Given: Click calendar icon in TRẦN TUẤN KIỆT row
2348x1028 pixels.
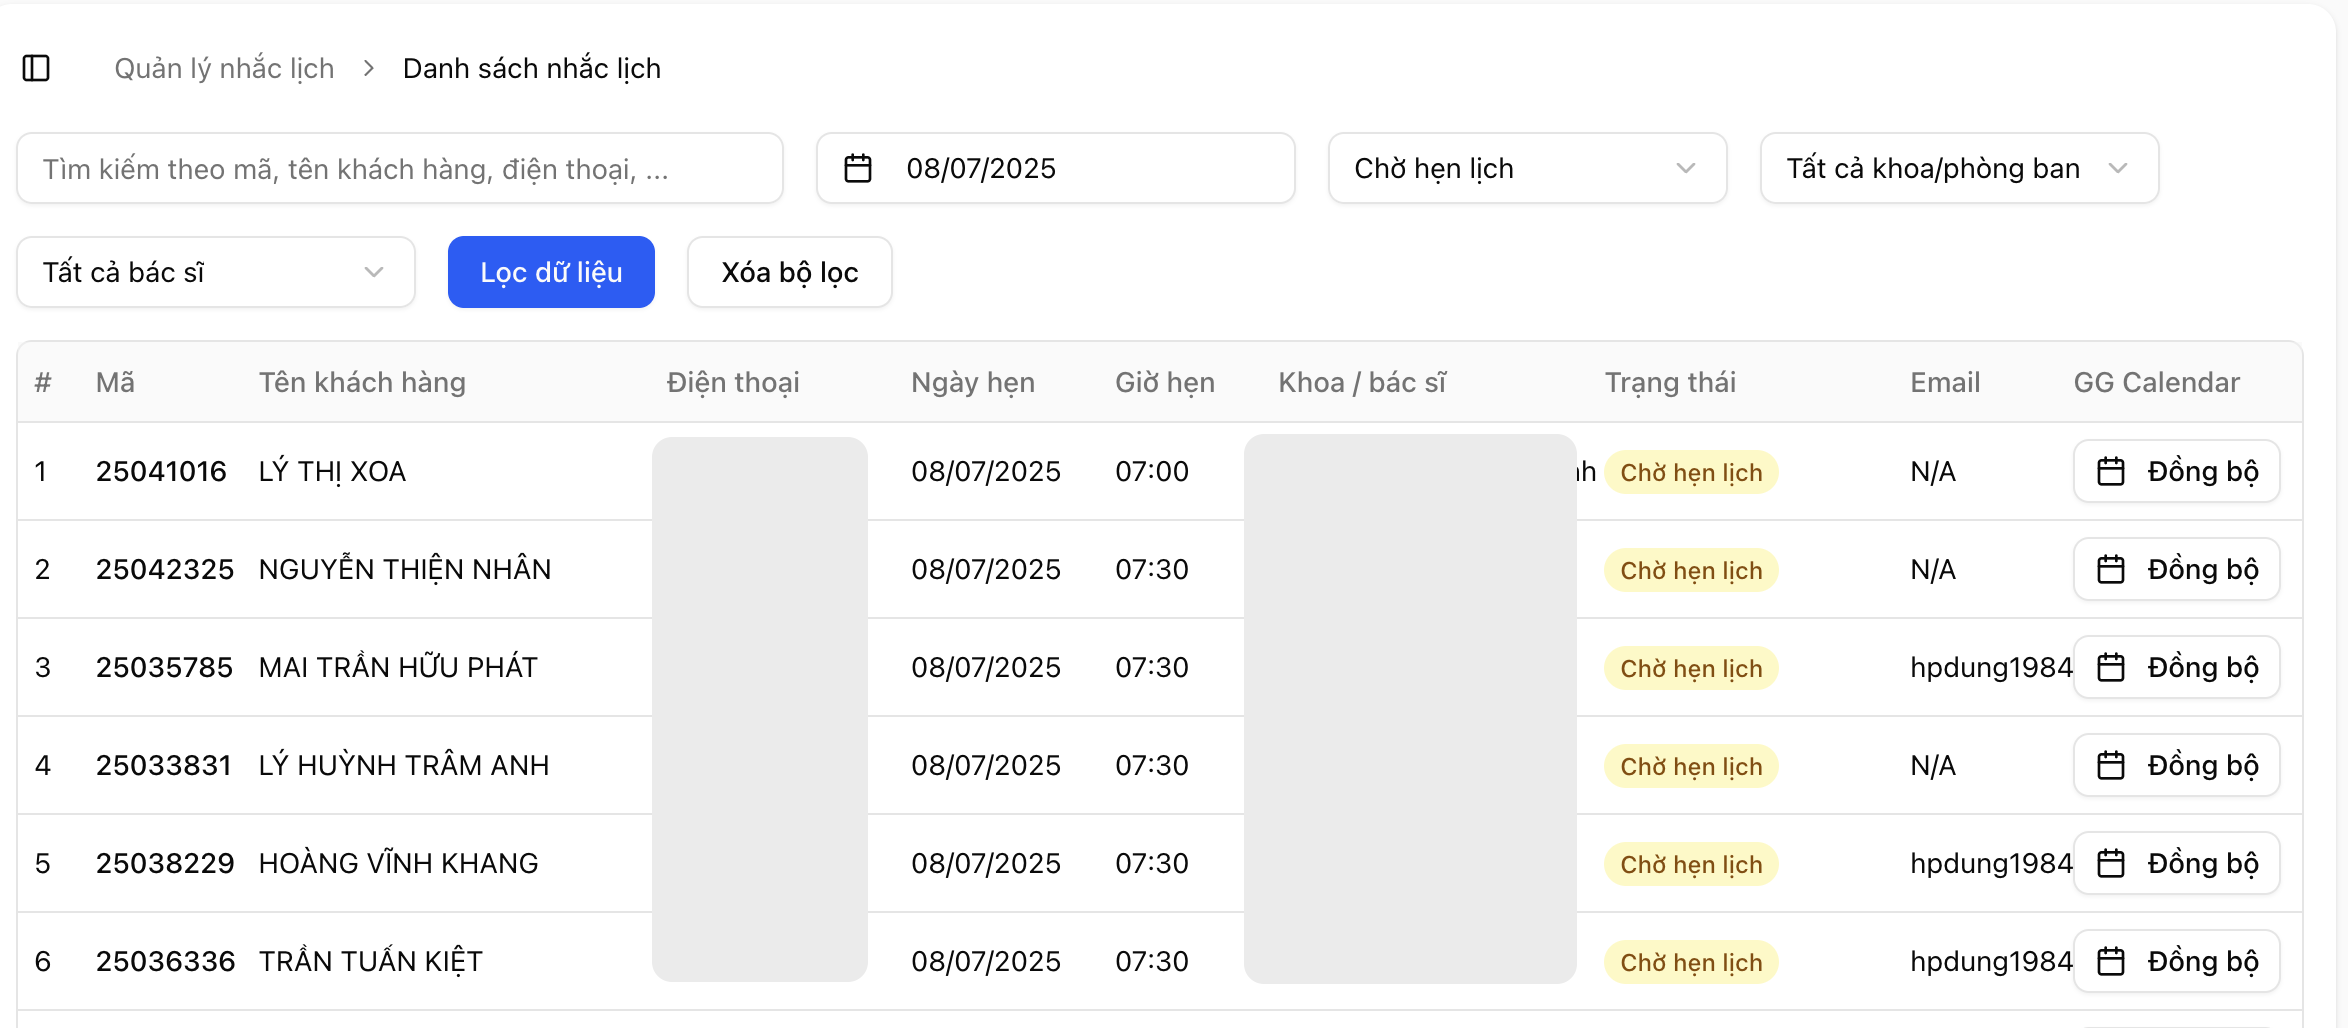Looking at the screenshot, I should click(2111, 961).
